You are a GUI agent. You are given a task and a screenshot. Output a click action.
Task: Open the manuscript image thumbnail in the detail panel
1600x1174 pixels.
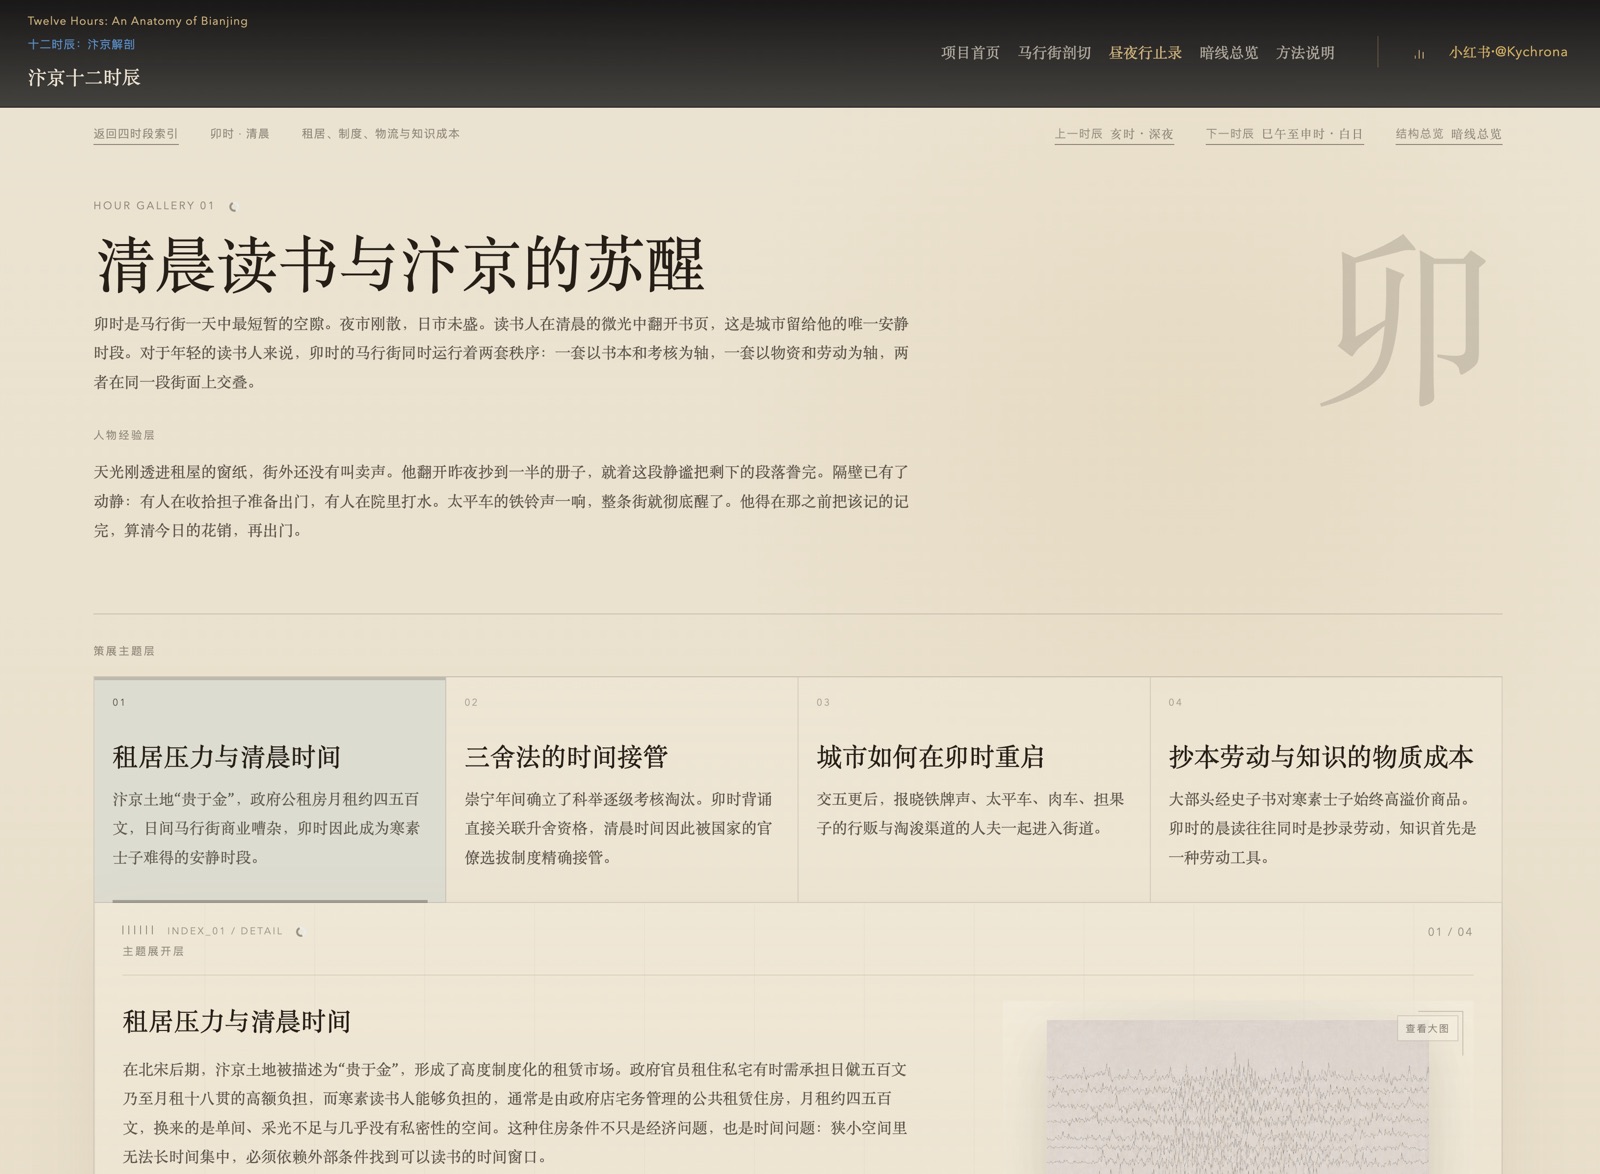coord(1237,1096)
